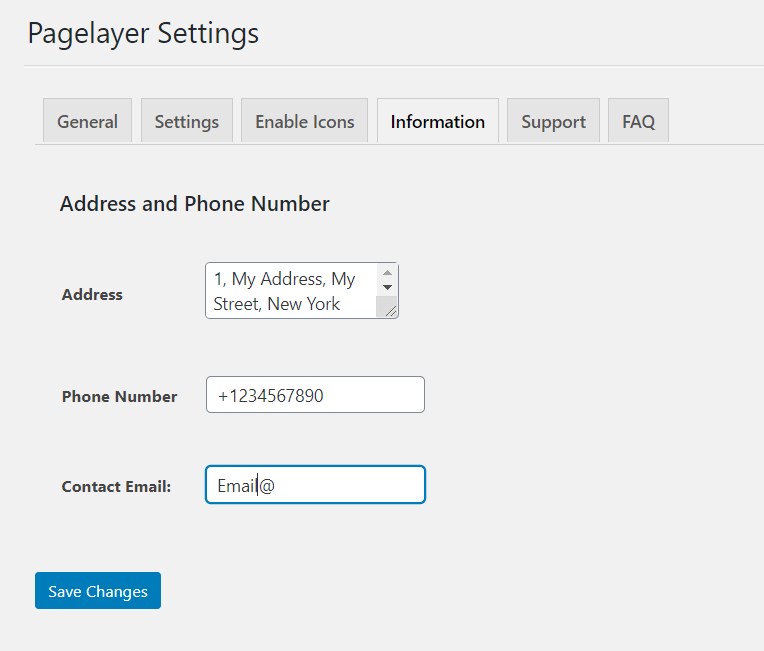Click the @ symbol in Contact Email
764x651 pixels.
coord(267,486)
